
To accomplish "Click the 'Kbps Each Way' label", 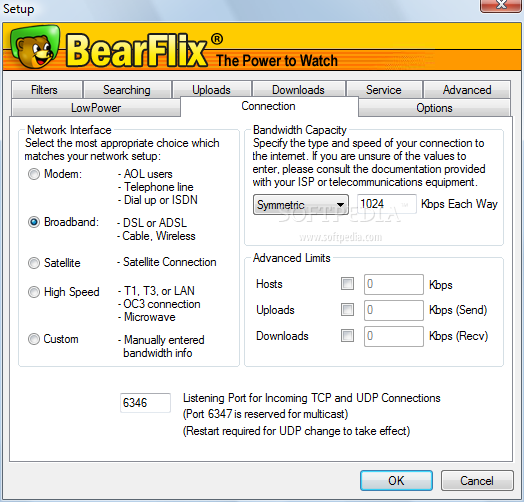I will (459, 204).
